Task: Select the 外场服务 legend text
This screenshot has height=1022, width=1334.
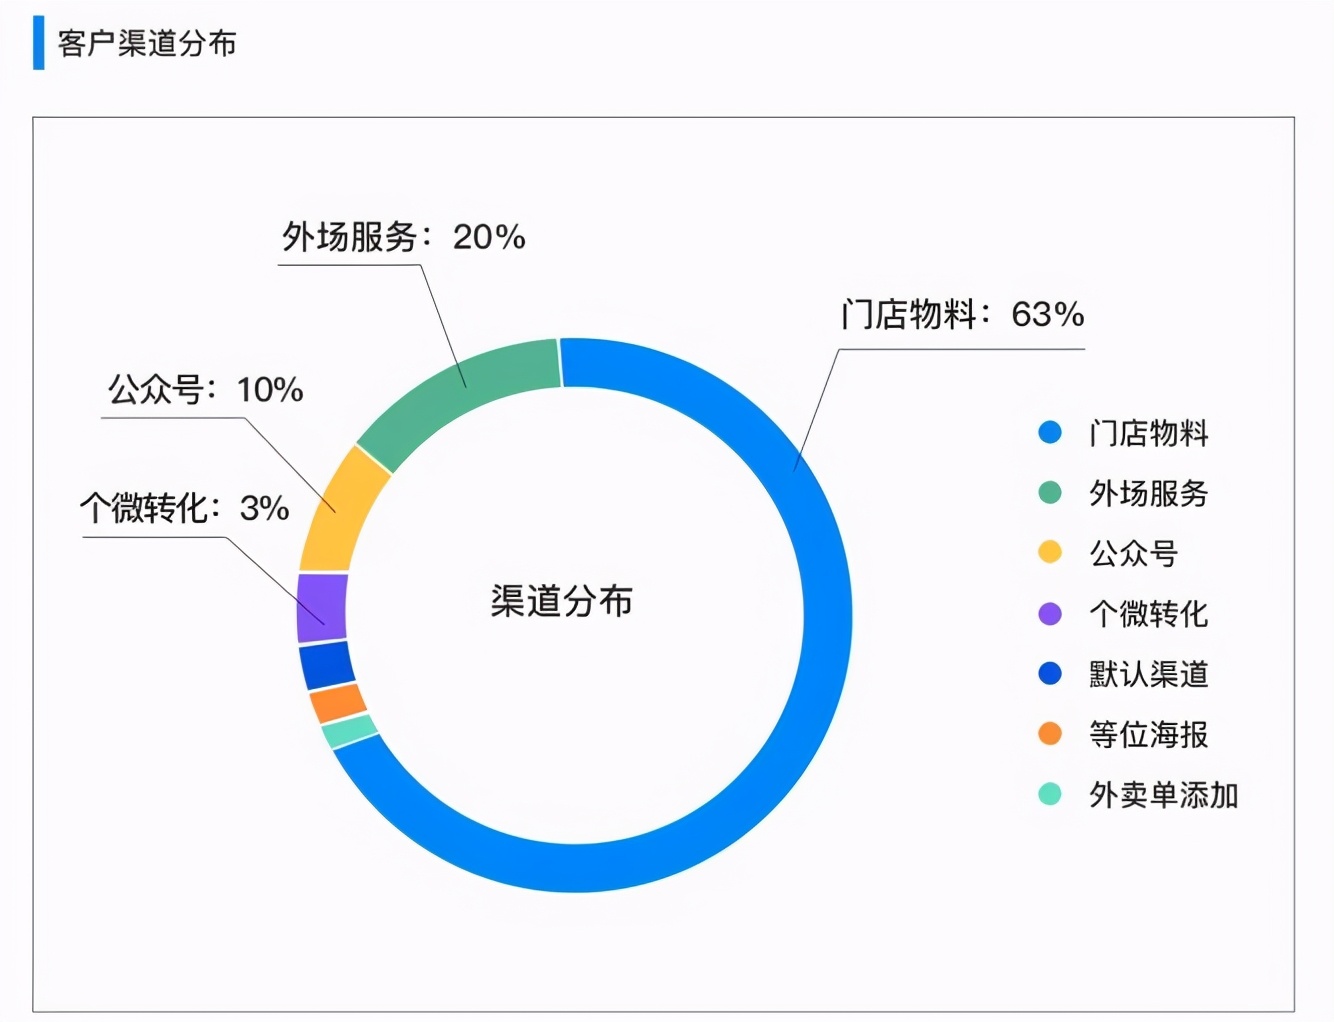Action: [x=1149, y=493]
